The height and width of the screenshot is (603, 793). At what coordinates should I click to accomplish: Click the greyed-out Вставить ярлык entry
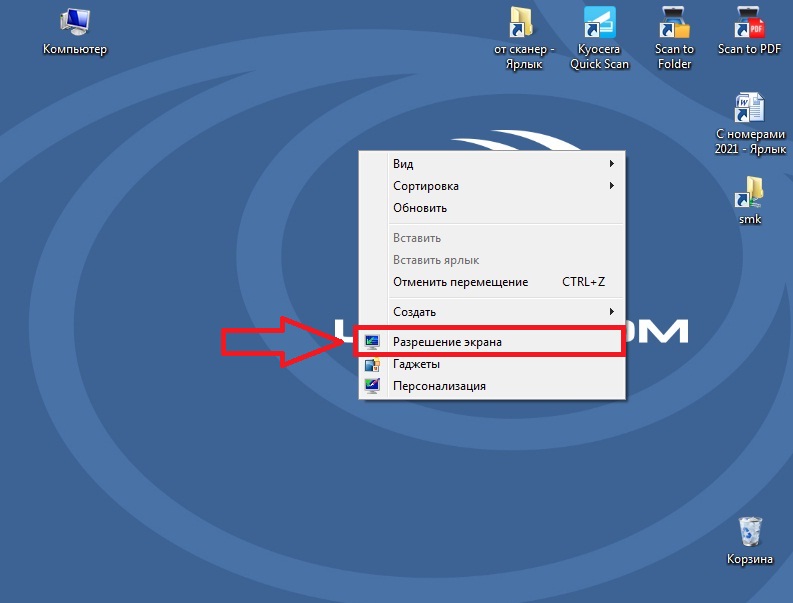[x=436, y=260]
